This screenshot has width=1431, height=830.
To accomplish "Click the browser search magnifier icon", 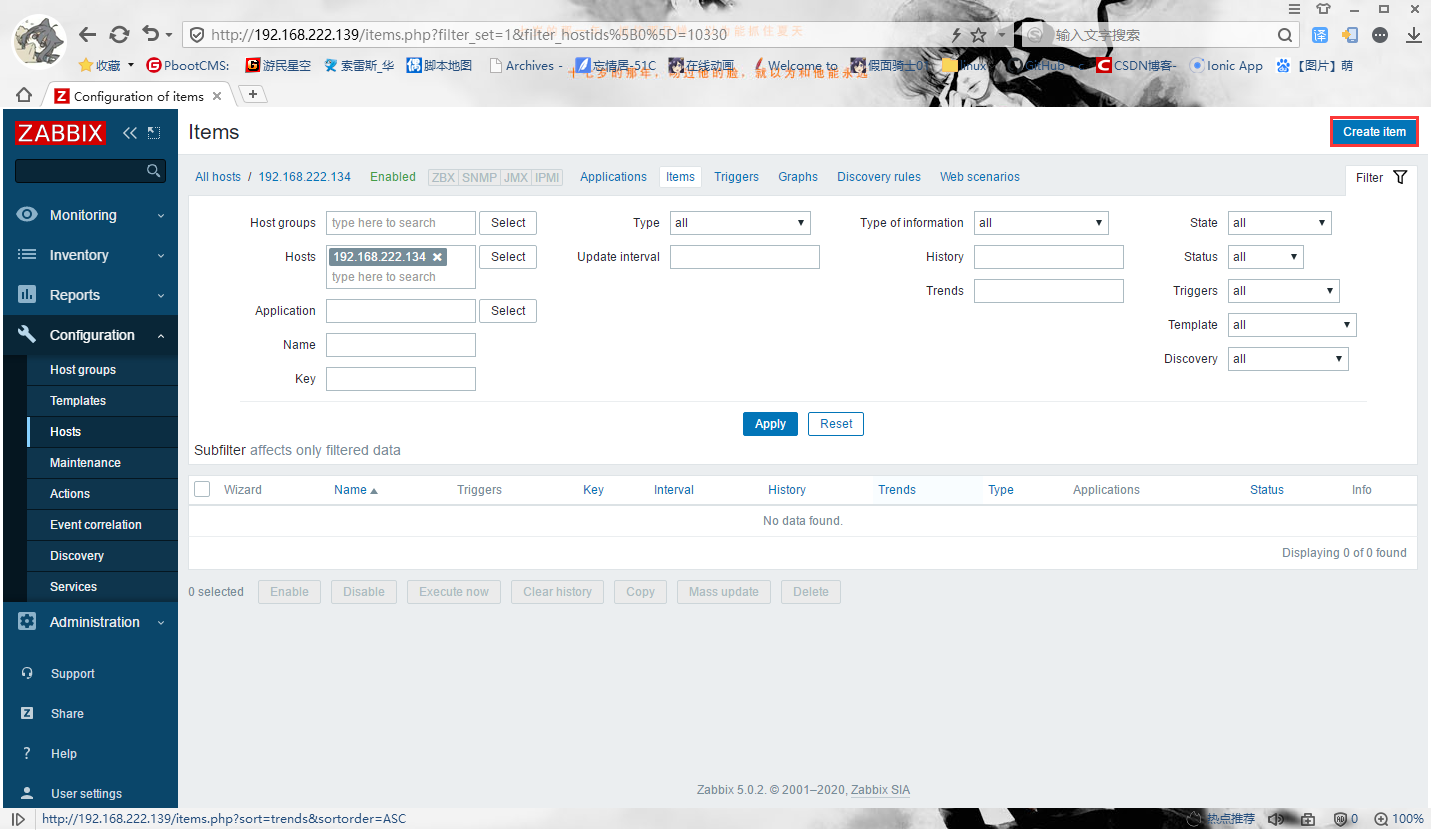I will 1286,35.
